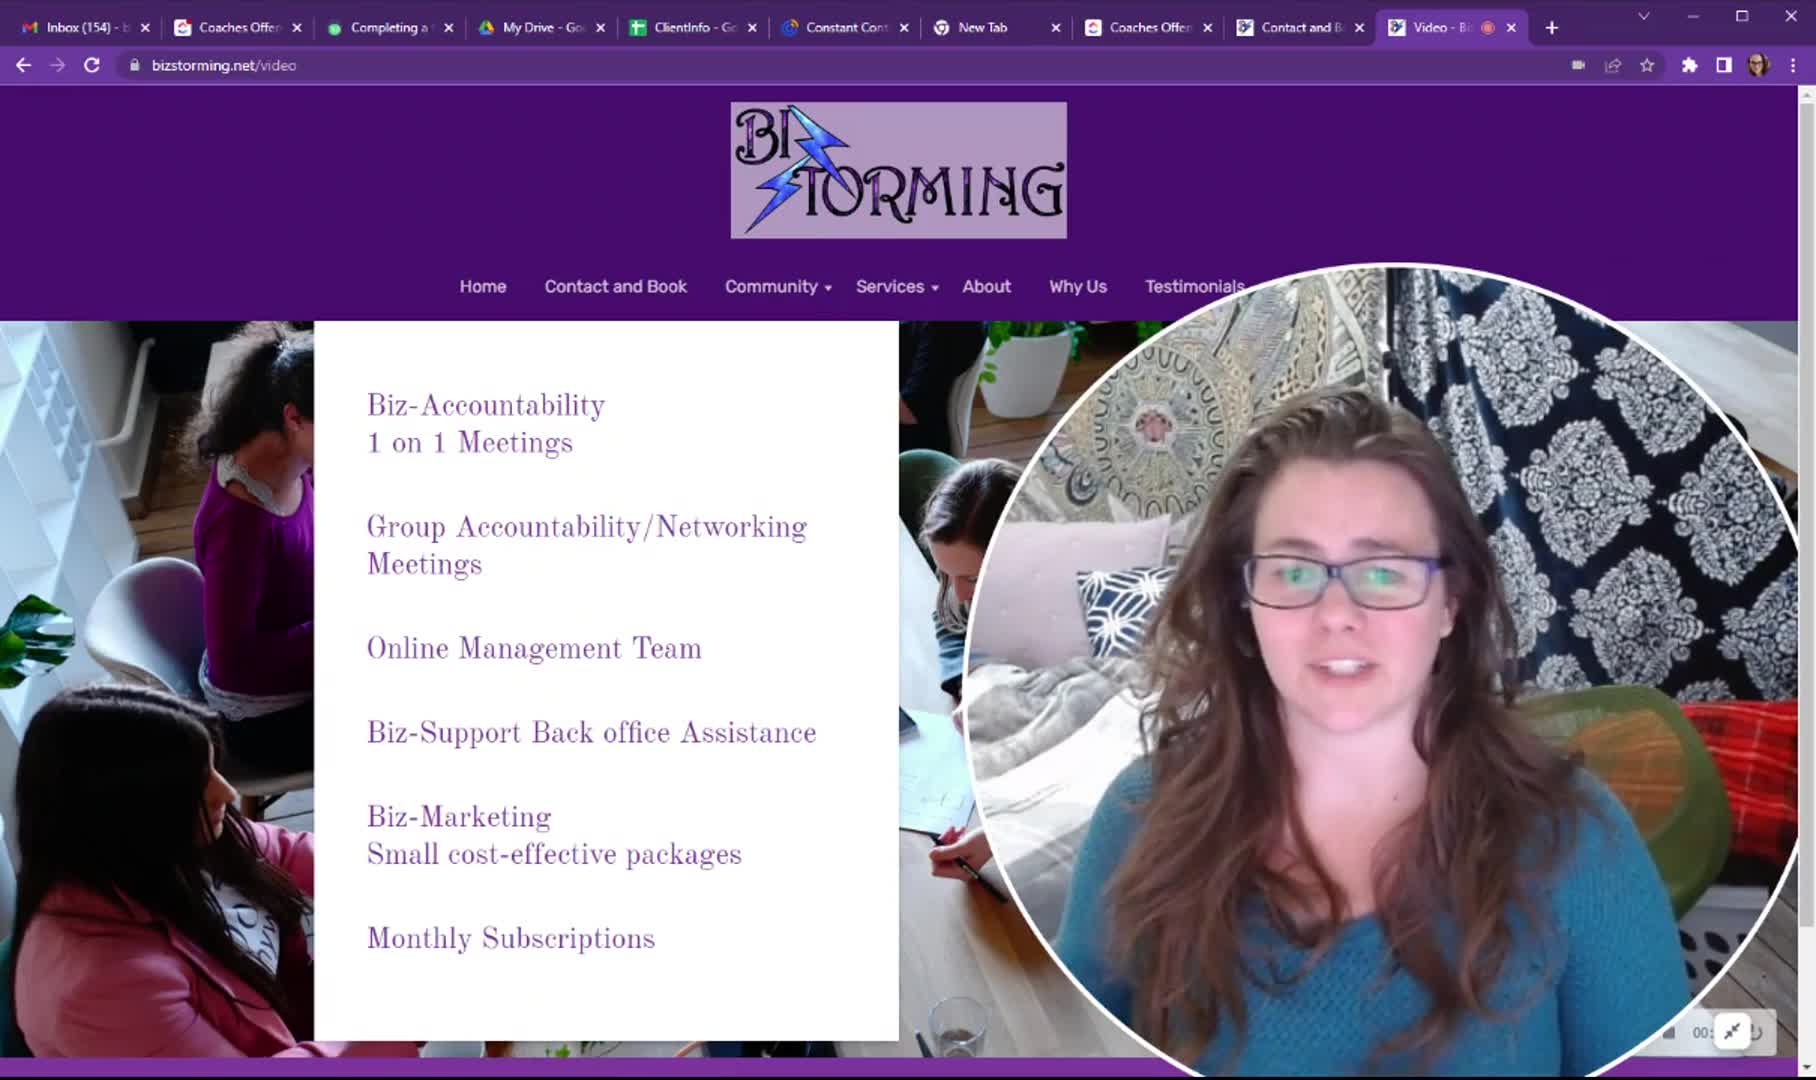Open the share page icon

1613,65
